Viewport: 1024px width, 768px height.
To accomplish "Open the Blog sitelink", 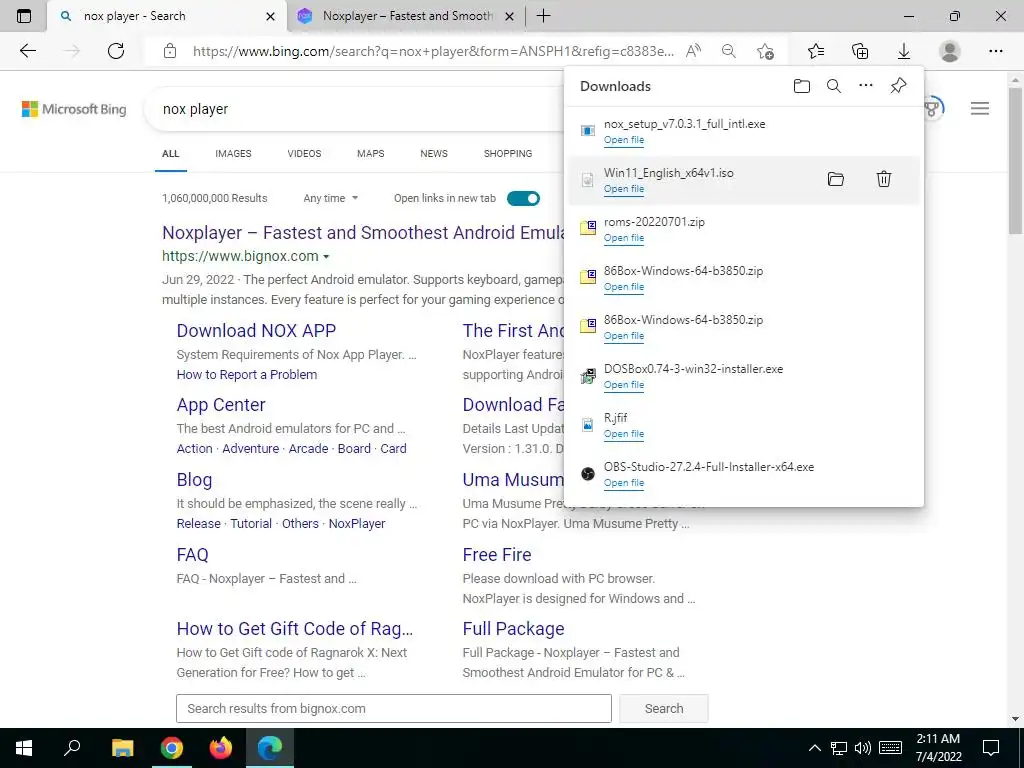I will (x=194, y=480).
